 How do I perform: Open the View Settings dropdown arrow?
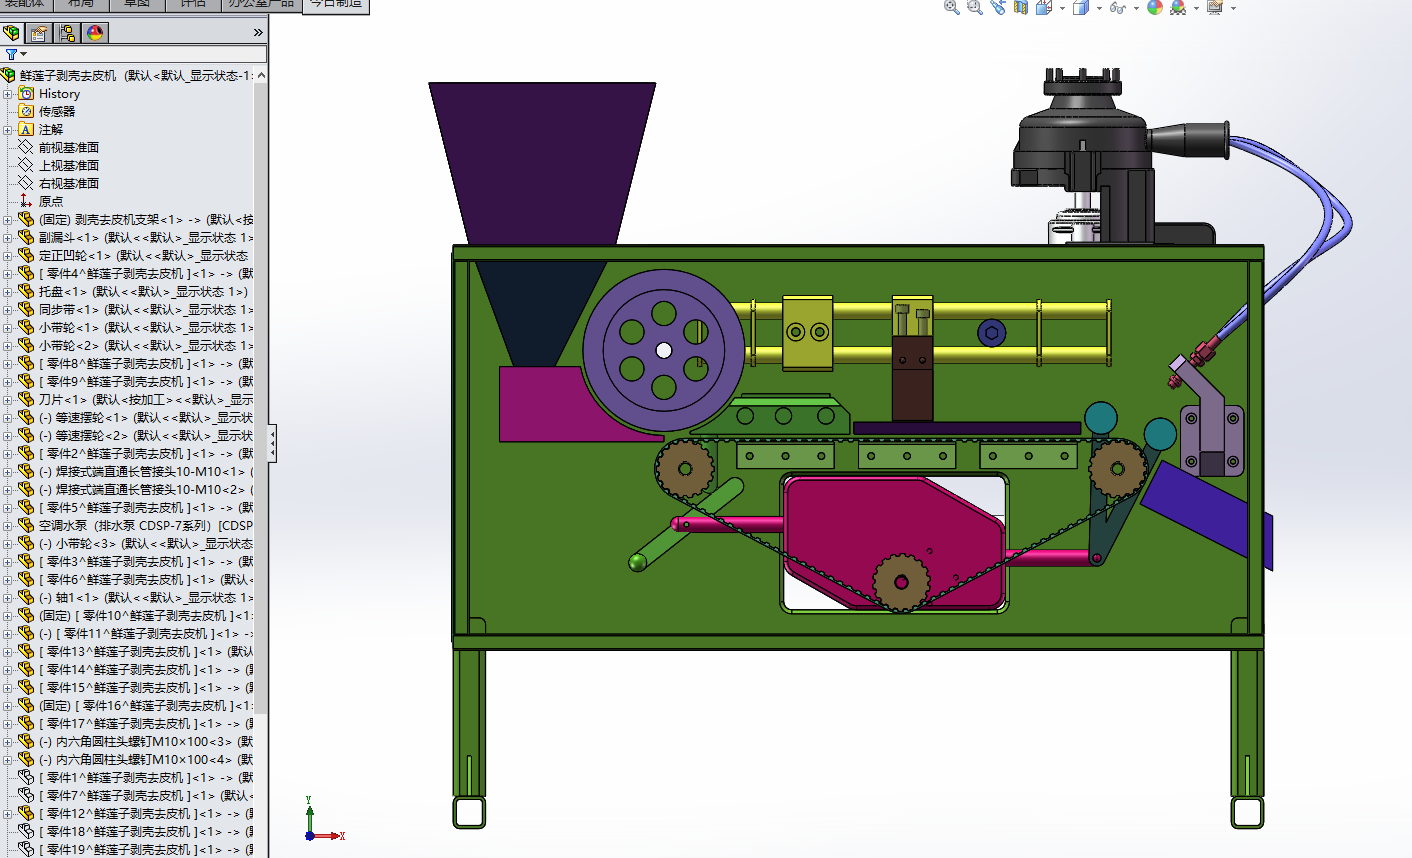pyautogui.click(x=1232, y=8)
